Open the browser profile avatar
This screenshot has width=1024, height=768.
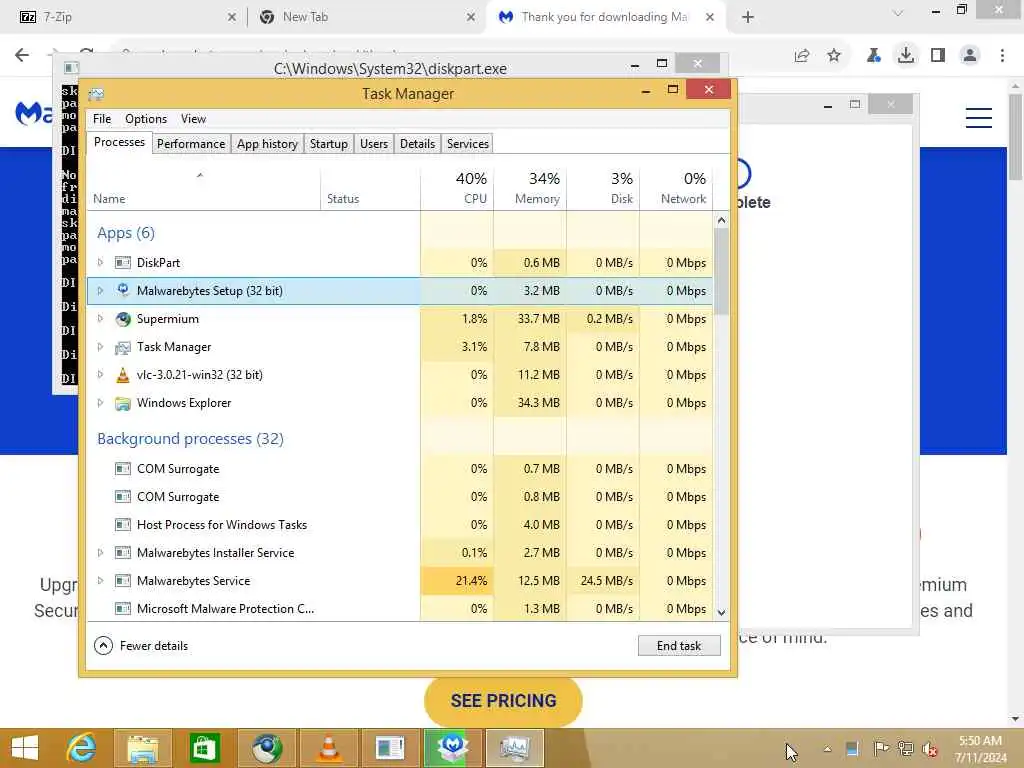click(970, 56)
